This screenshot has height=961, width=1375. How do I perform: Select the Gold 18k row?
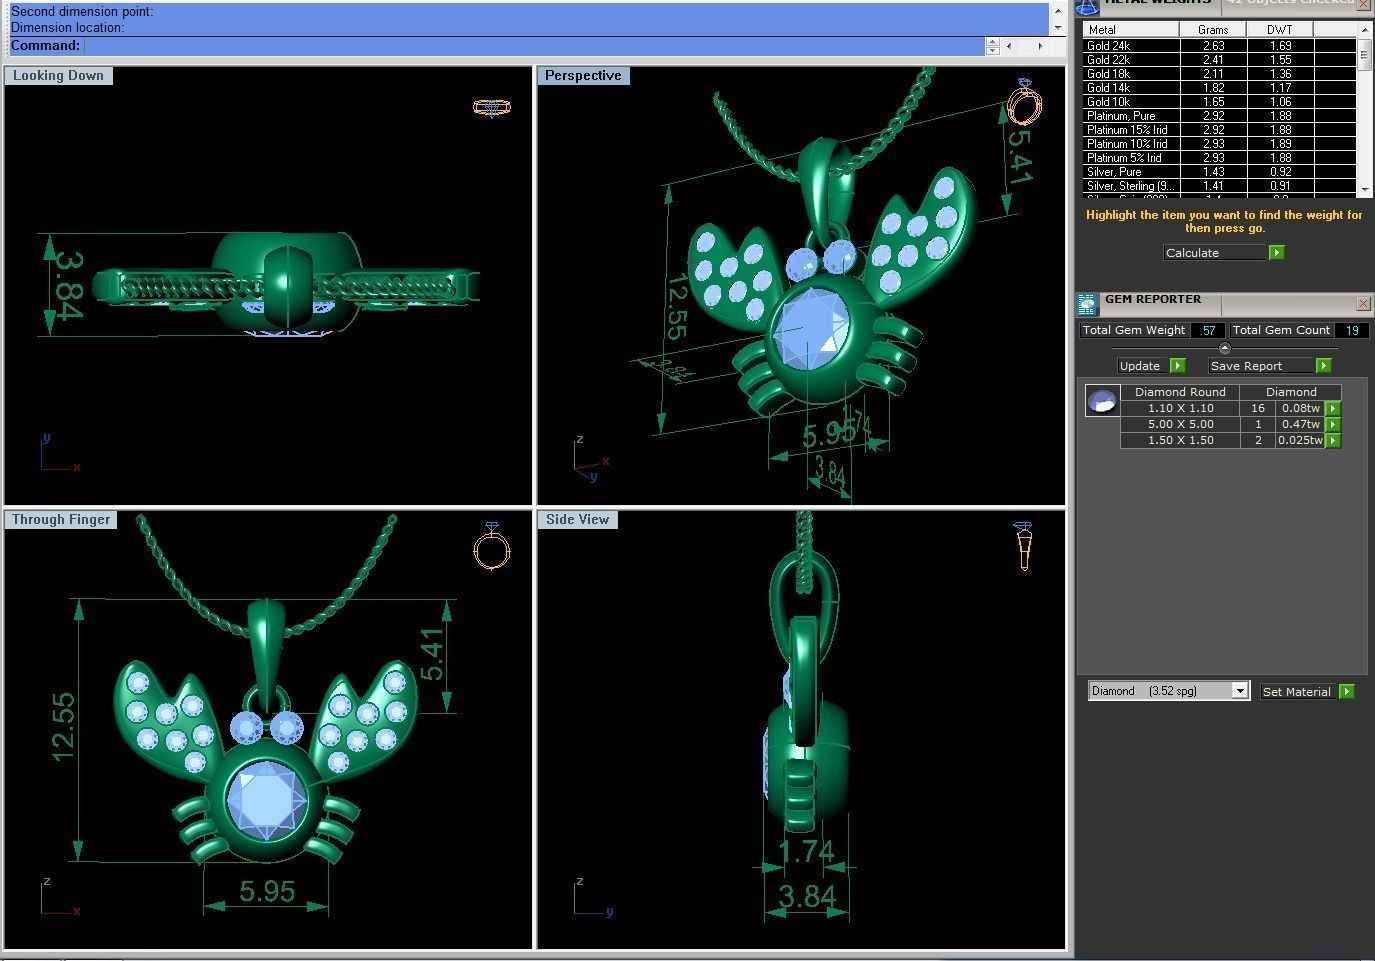tap(1219, 74)
